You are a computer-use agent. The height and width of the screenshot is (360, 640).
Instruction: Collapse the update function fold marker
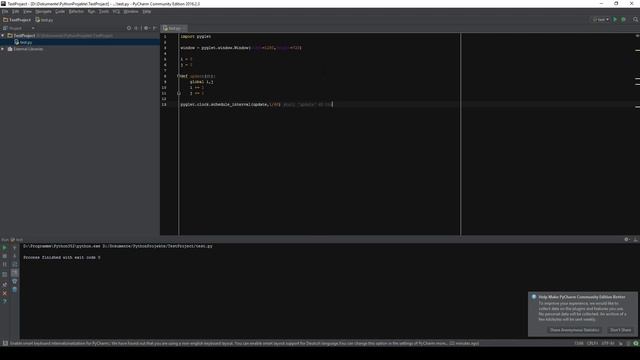pos(179,76)
